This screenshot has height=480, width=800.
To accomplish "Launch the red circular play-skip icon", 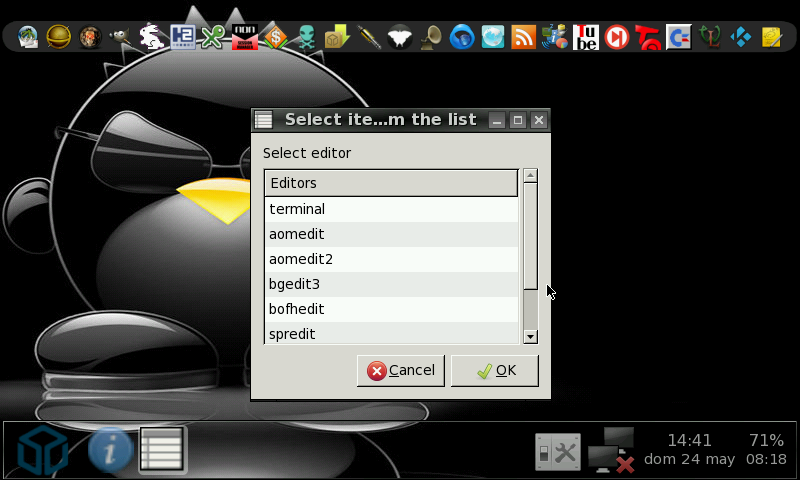I will [616, 37].
